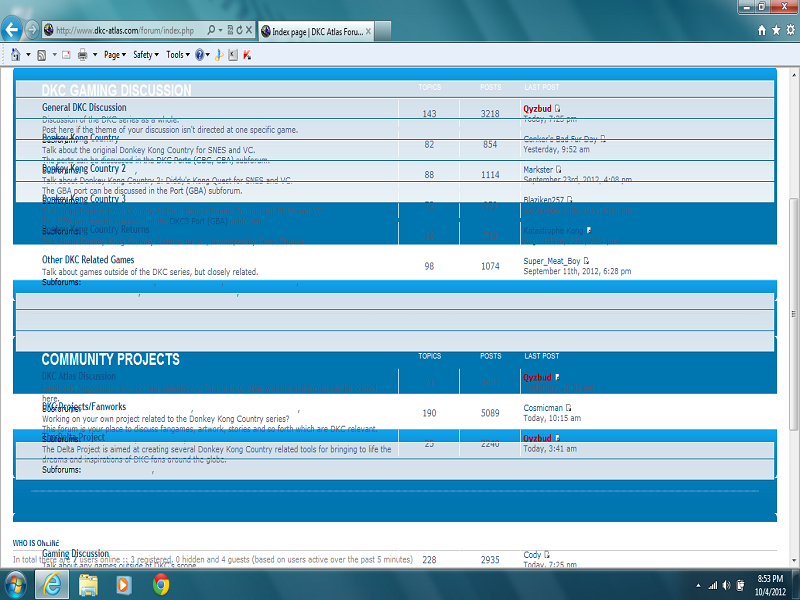Viewport: 800px width, 600px height.
Task: Open Favorites star icon at top right
Action: click(776, 31)
